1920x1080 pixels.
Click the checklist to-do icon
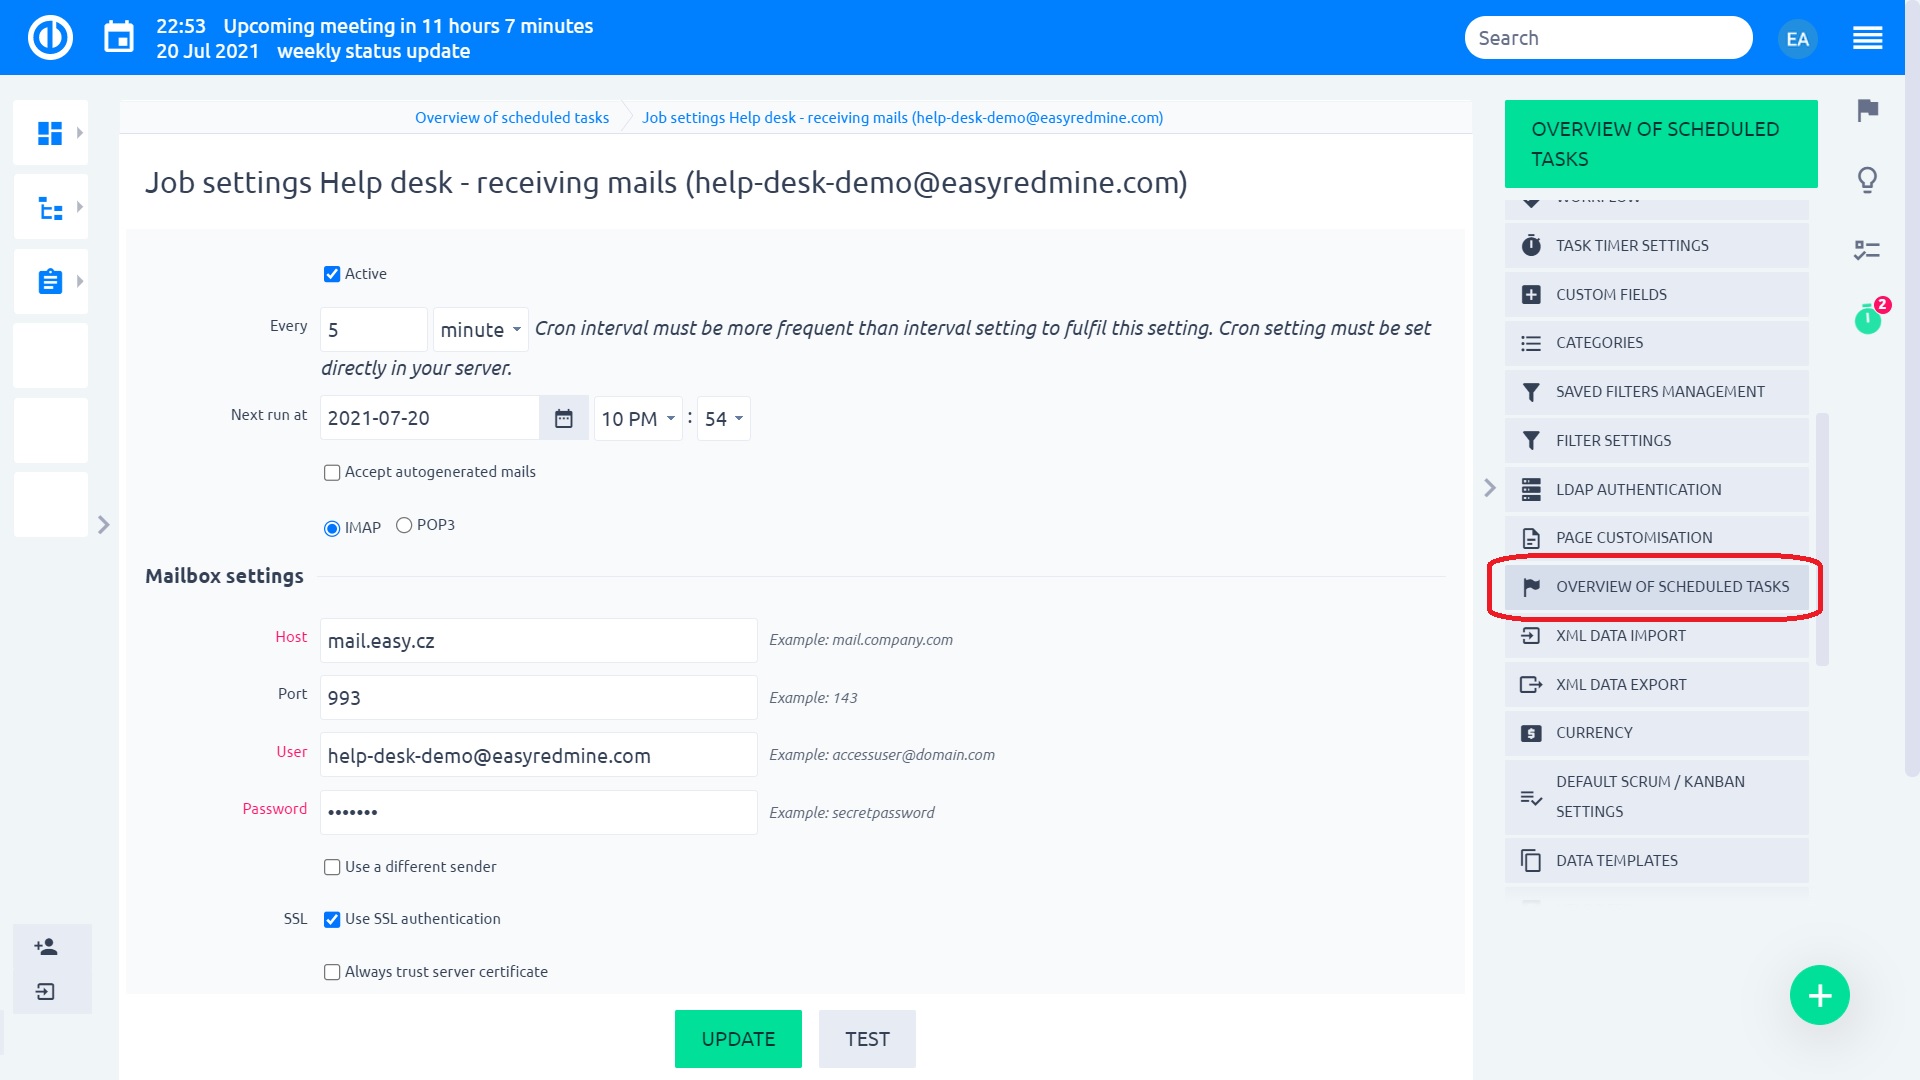coord(1867,250)
